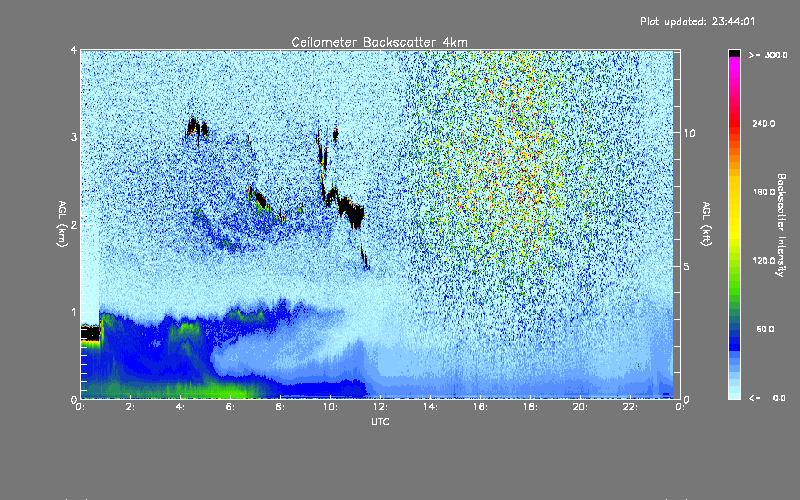Viewport: 800px width, 500px height.
Task: Click the left 'AGL (km)' axis label
Action: (x=62, y=224)
